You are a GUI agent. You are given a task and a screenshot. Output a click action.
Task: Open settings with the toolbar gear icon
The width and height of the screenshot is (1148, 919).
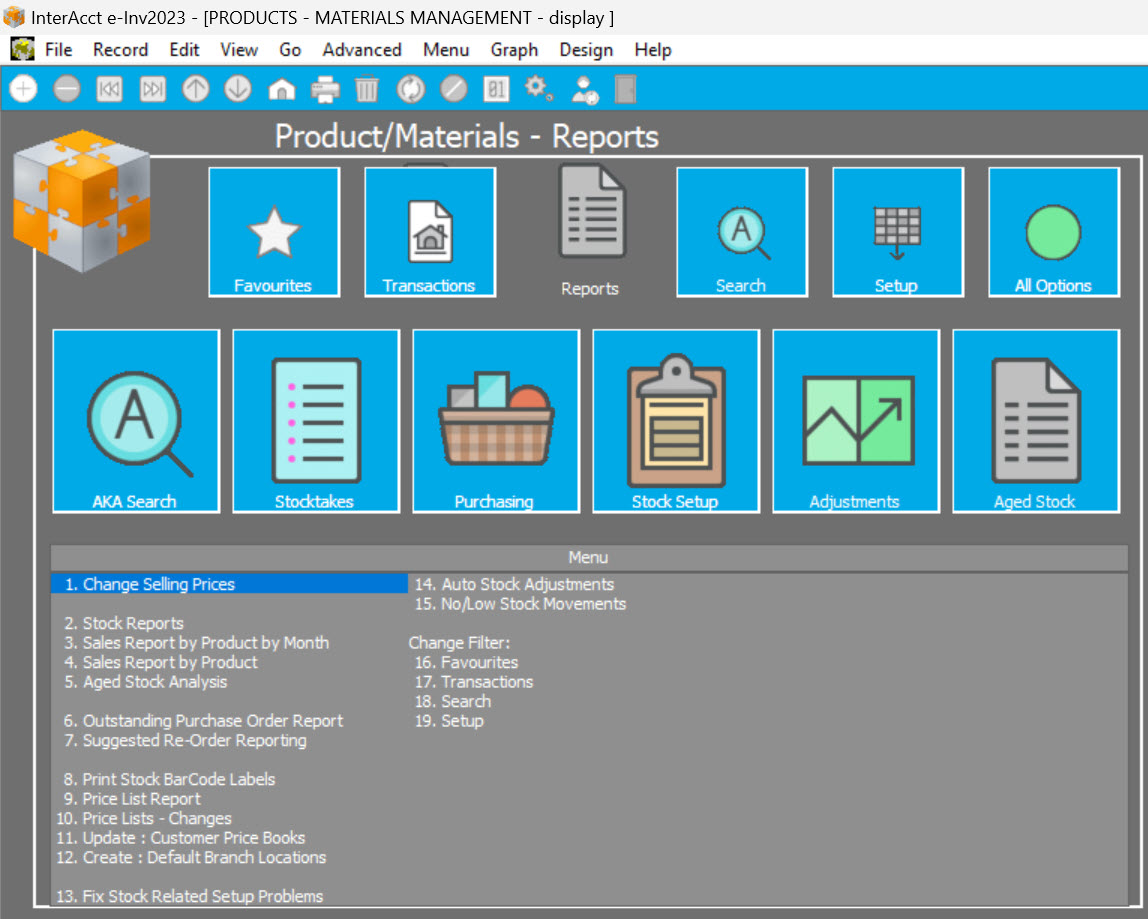pos(538,88)
